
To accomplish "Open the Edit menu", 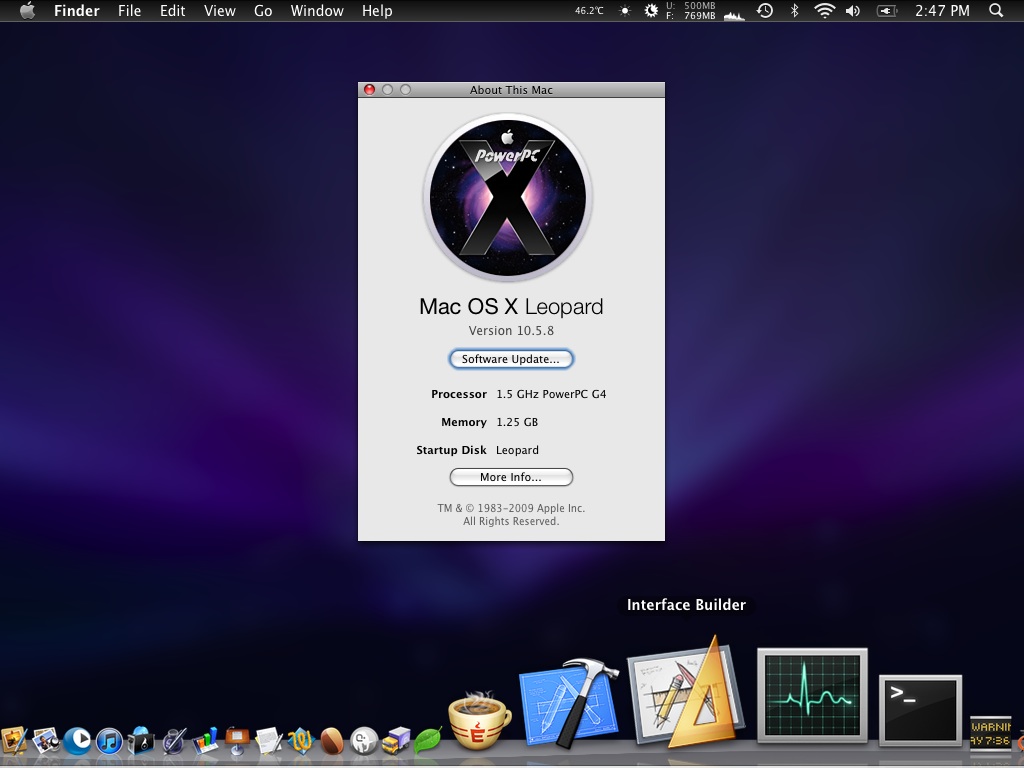I will (x=172, y=10).
